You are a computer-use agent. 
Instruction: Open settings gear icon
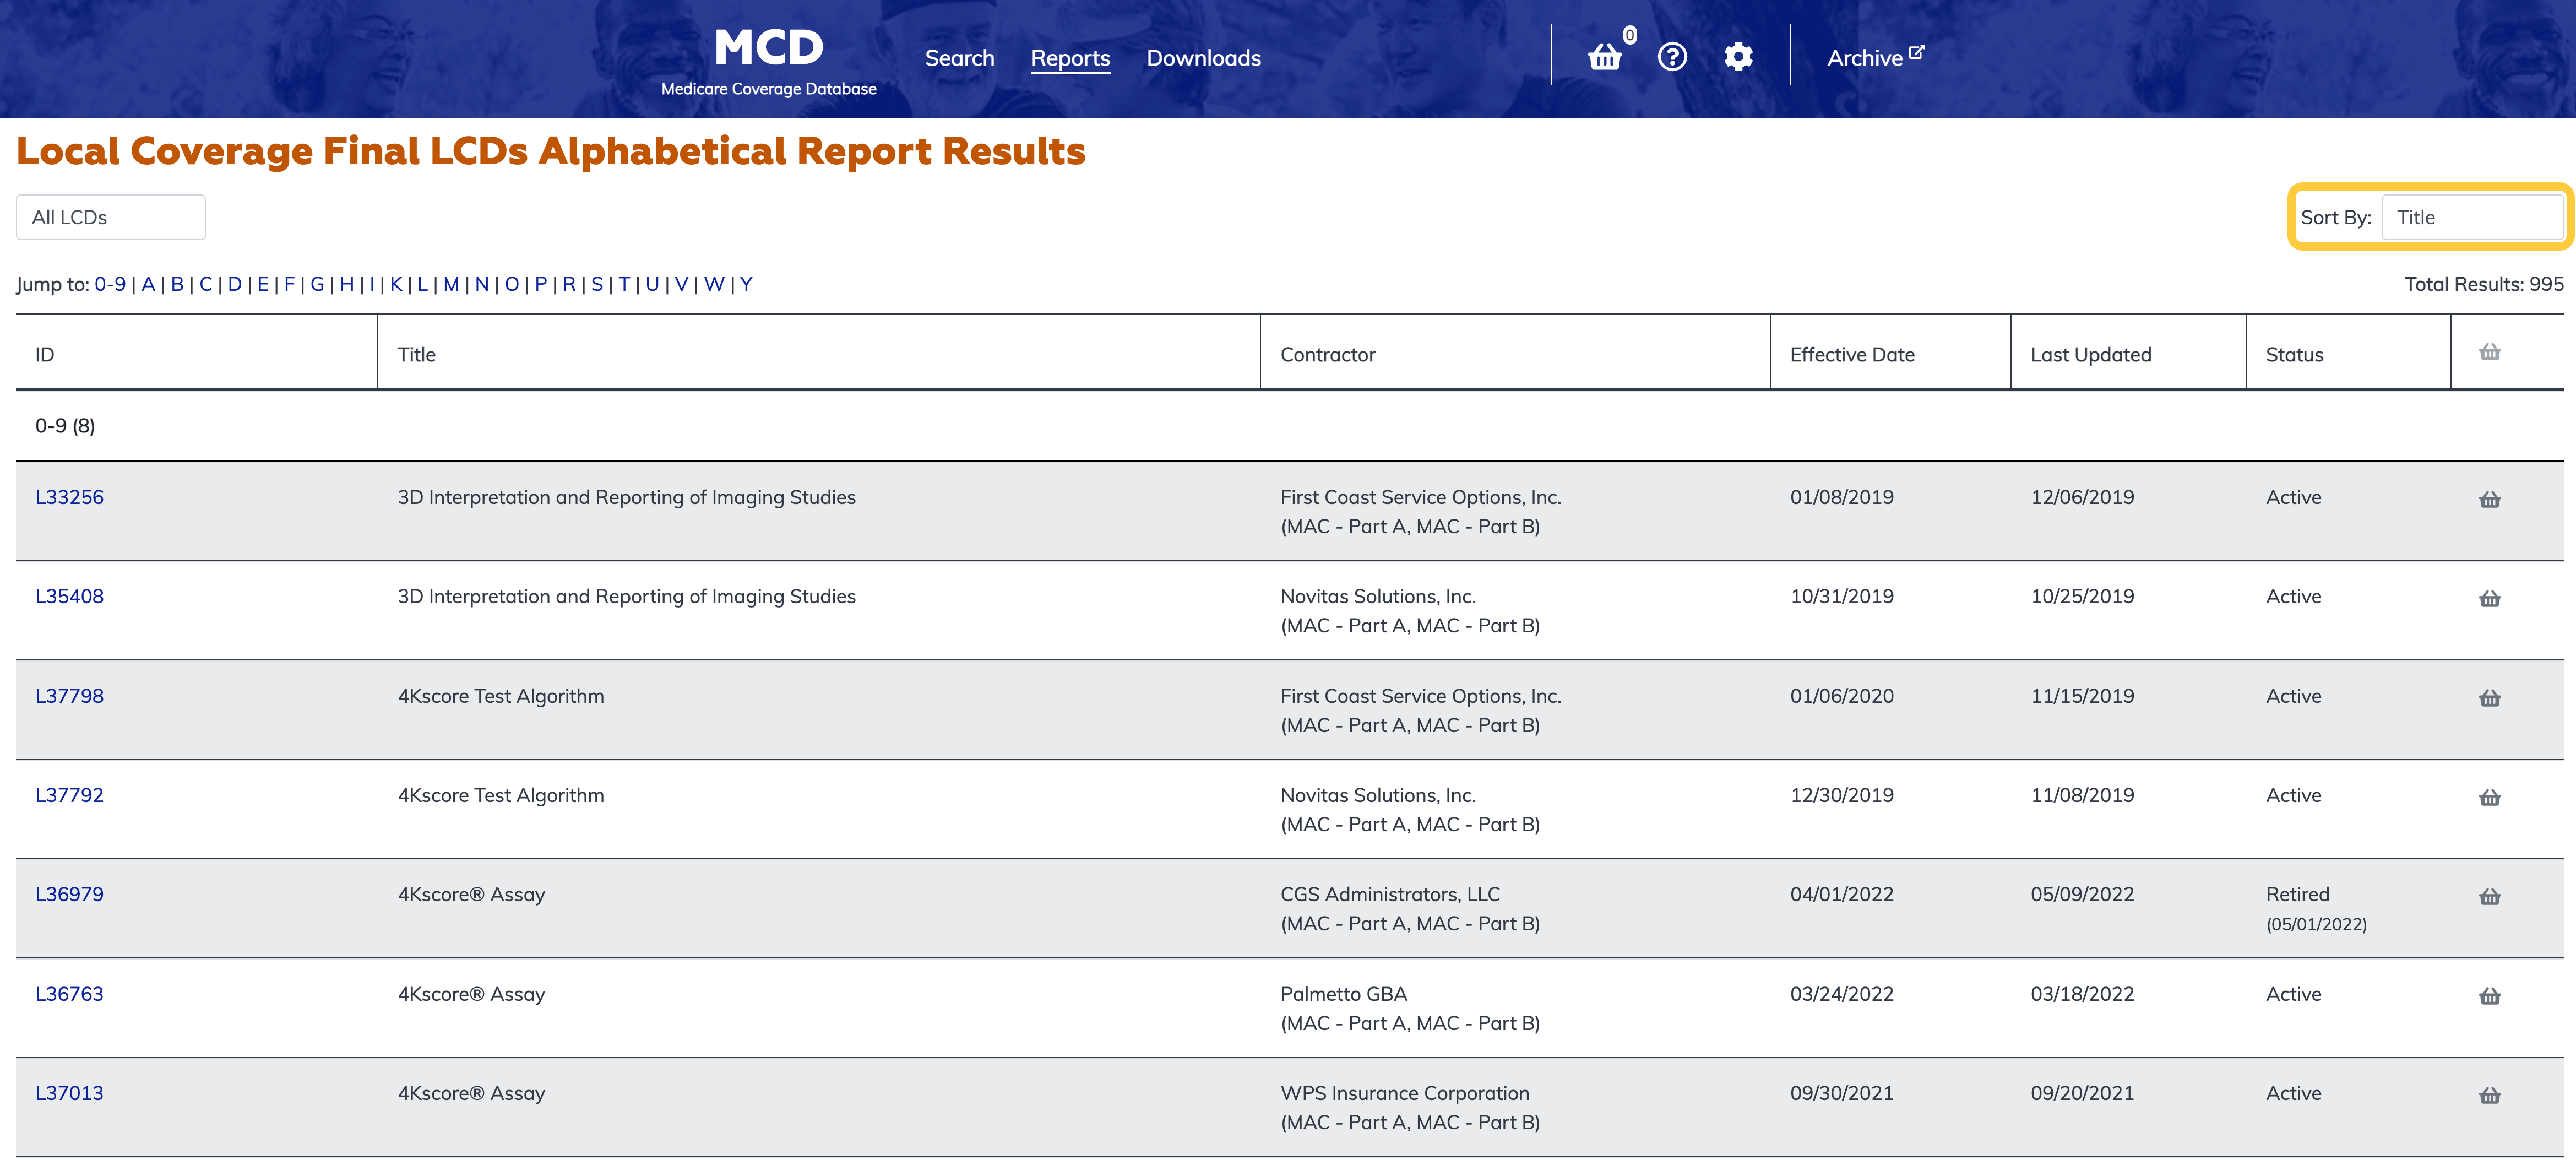pos(1738,57)
